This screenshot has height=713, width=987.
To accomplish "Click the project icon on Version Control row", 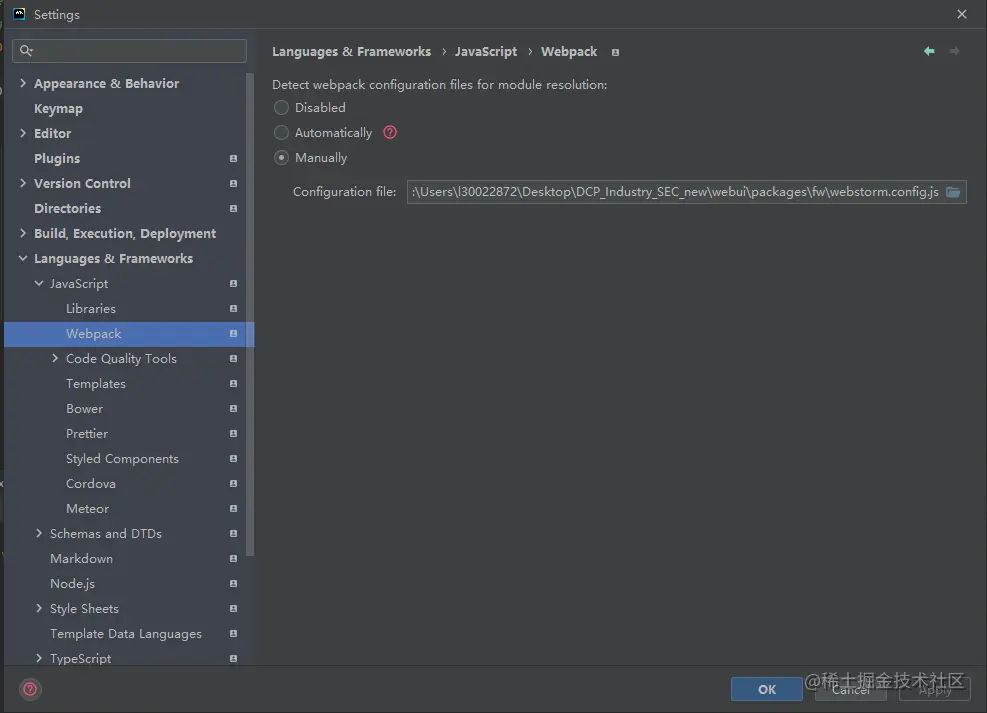I will click(x=234, y=184).
